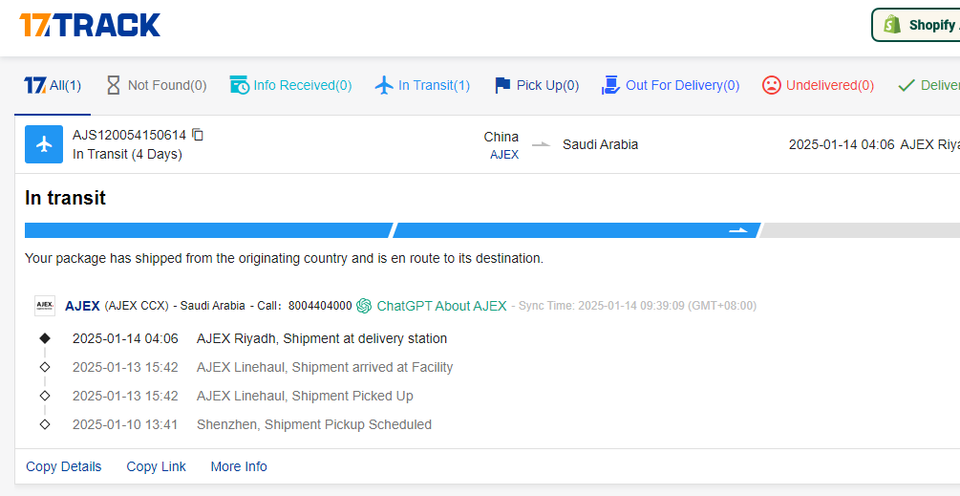Open the More Info link
960x496 pixels.
point(239,466)
